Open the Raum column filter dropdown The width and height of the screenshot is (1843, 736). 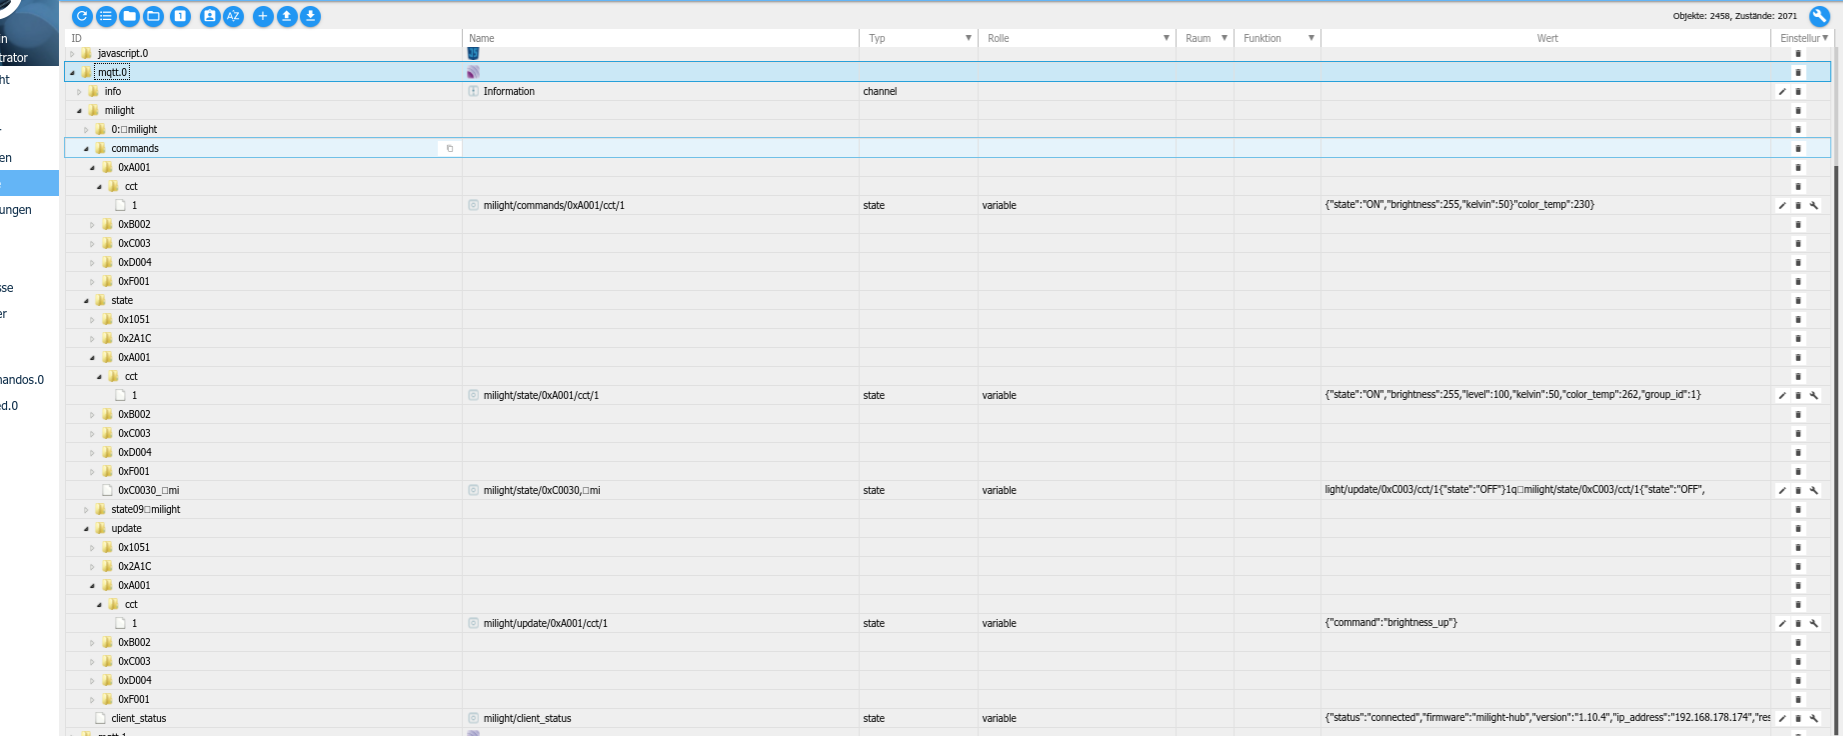(1224, 38)
